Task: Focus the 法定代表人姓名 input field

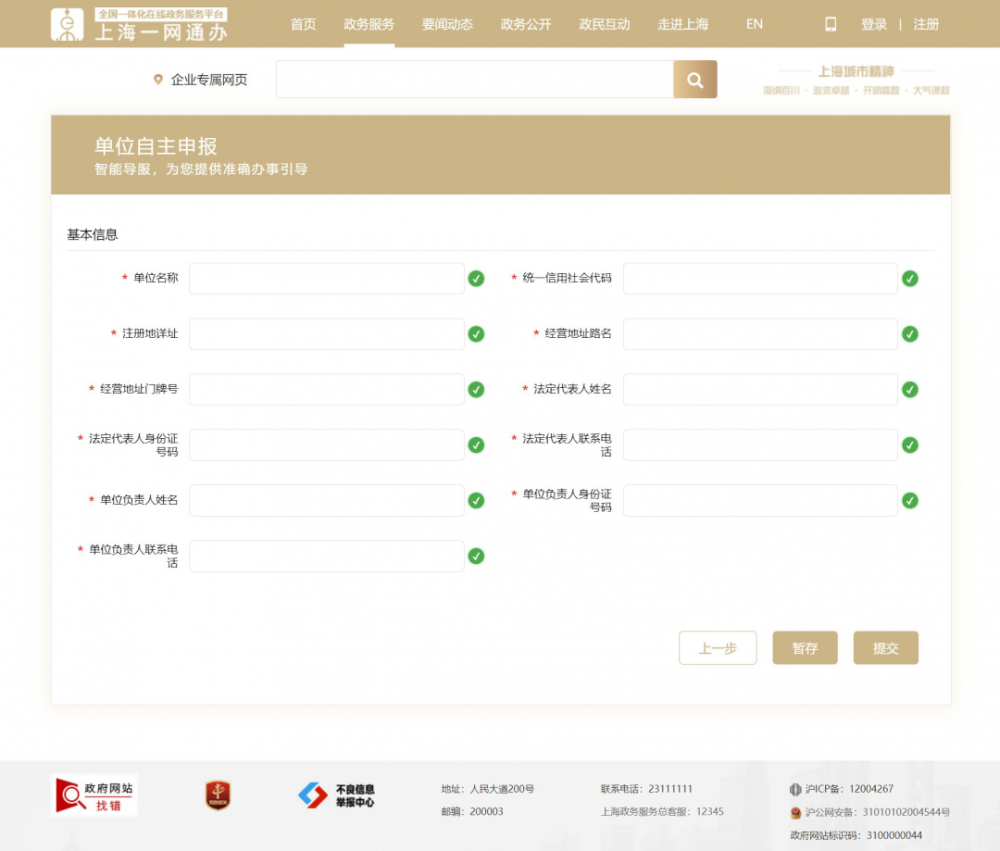Action: pyautogui.click(x=760, y=390)
